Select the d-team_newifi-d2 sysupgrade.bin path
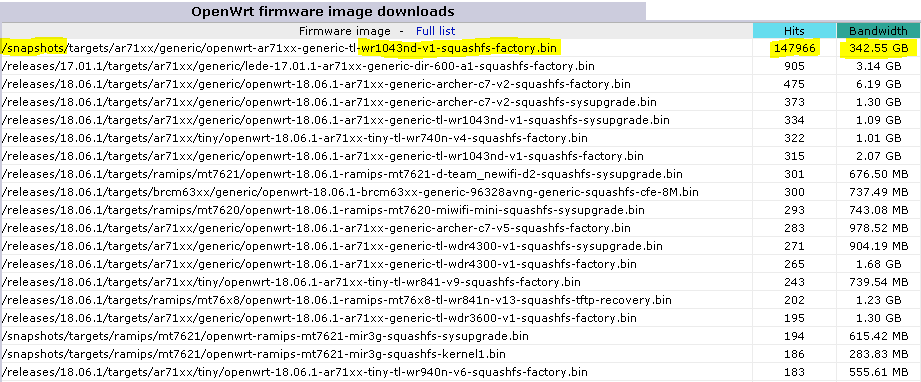Screen dimensions: 921x382 (342, 174)
